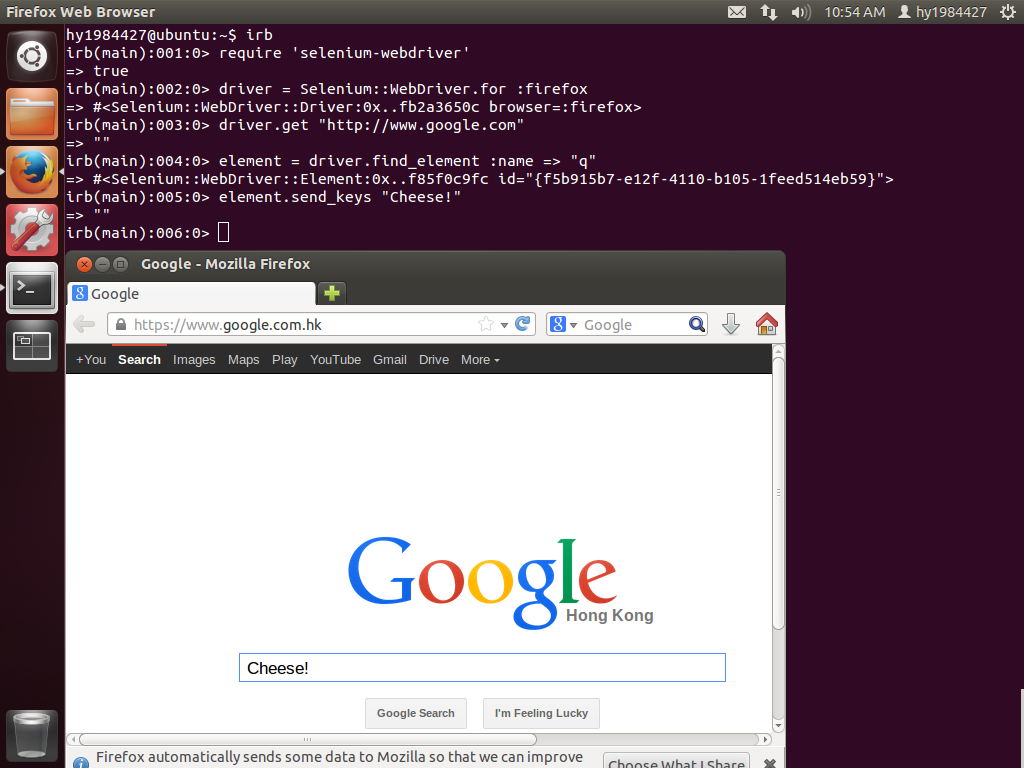Open the Ubuntu Dash home launcher
1024x768 pixels.
(31, 56)
